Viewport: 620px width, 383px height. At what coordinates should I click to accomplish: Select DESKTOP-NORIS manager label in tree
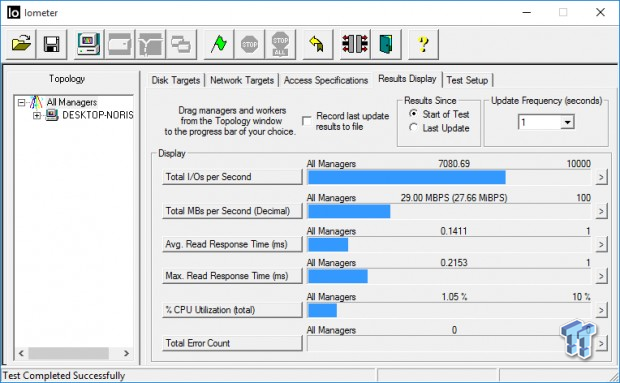[98, 115]
